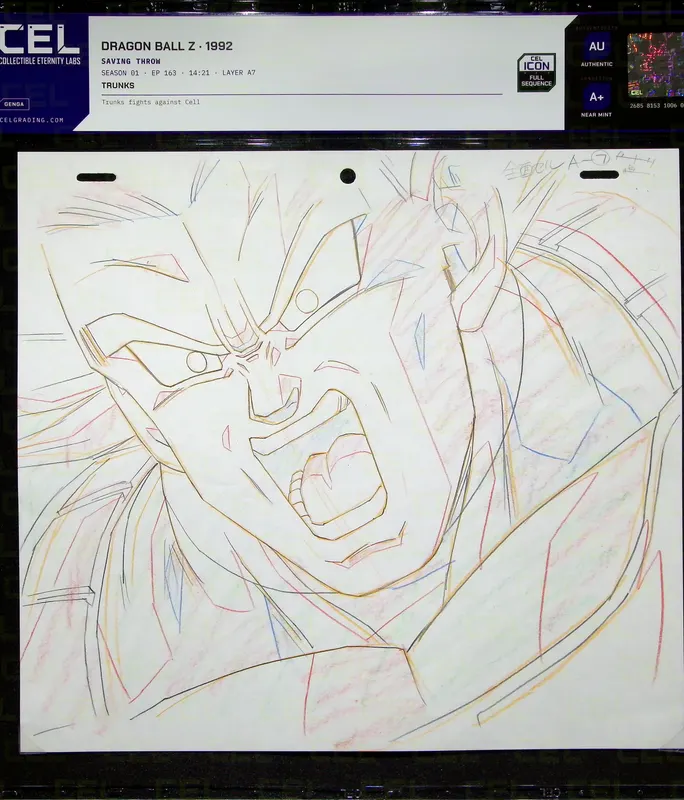The height and width of the screenshot is (800, 684).
Task: Click the 'DRAGON BALL Z · 1992' title
Action: click(x=167, y=46)
